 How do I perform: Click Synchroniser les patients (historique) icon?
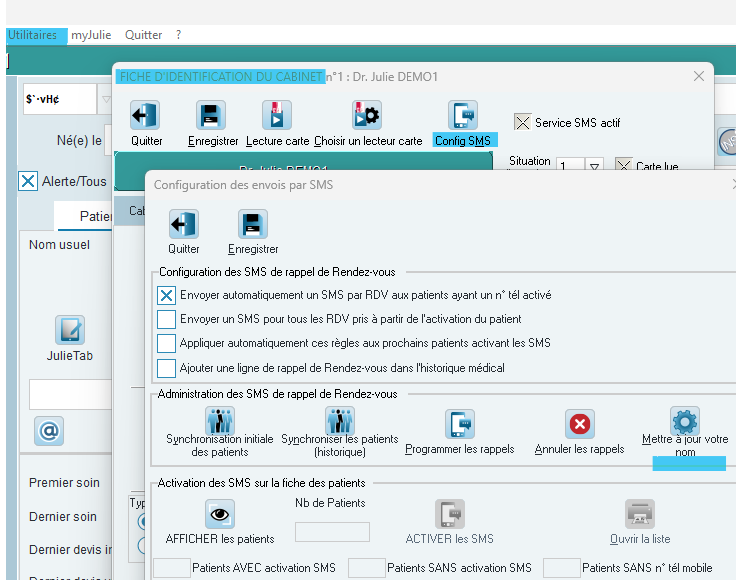(340, 420)
